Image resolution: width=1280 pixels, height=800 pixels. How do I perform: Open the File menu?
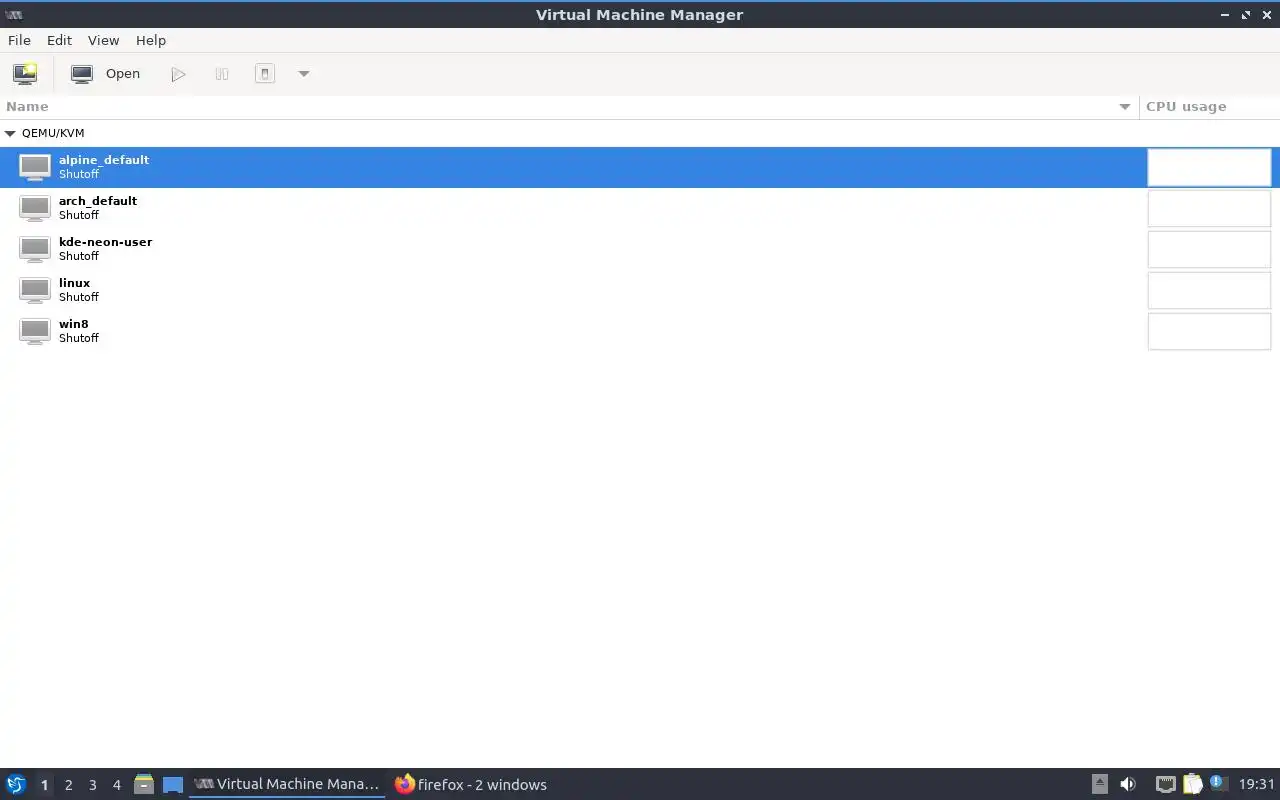19,40
